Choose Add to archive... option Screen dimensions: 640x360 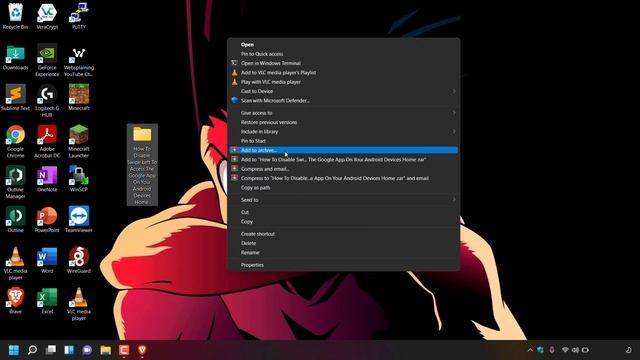tap(344, 150)
